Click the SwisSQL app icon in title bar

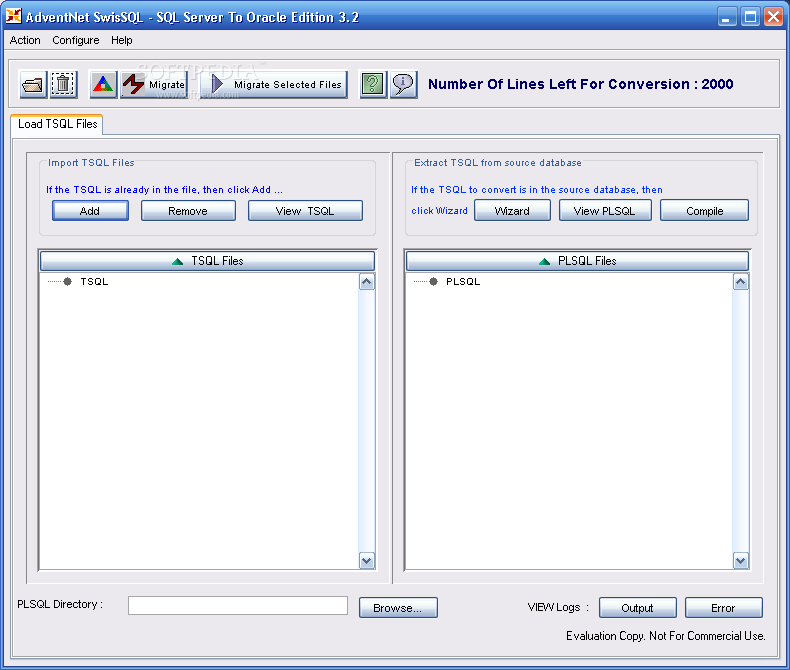13,16
